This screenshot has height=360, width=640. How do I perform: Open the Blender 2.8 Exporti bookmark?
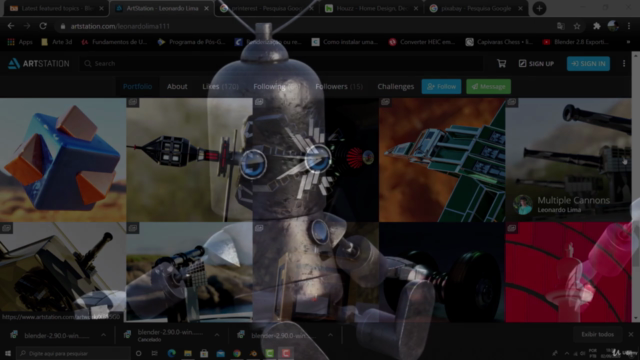coord(576,42)
